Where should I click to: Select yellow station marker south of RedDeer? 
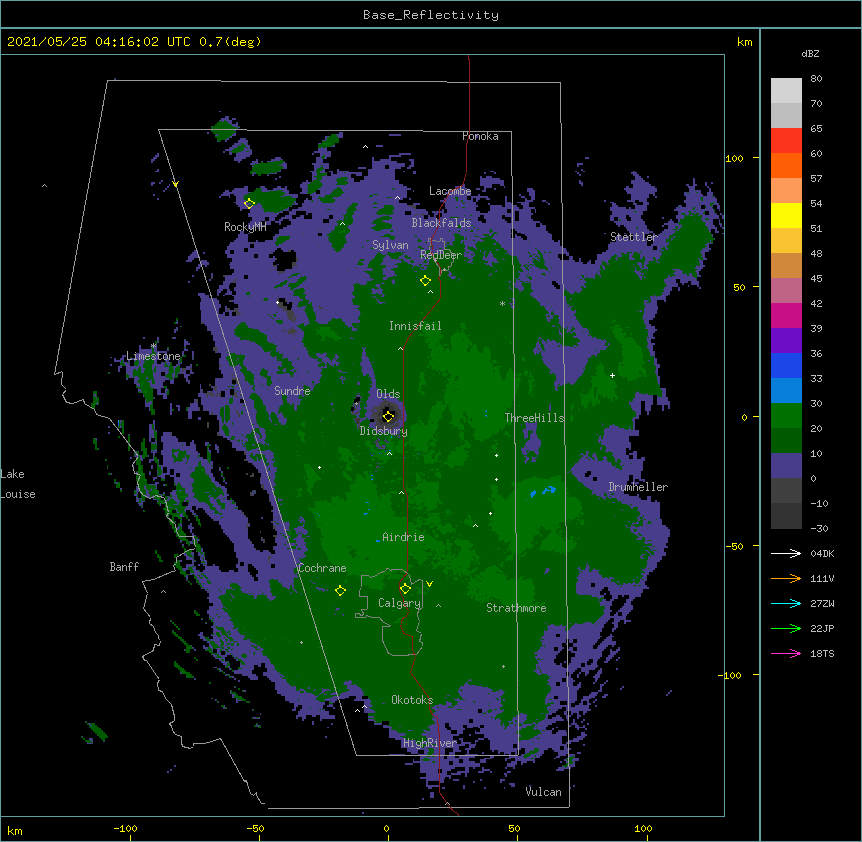click(425, 281)
